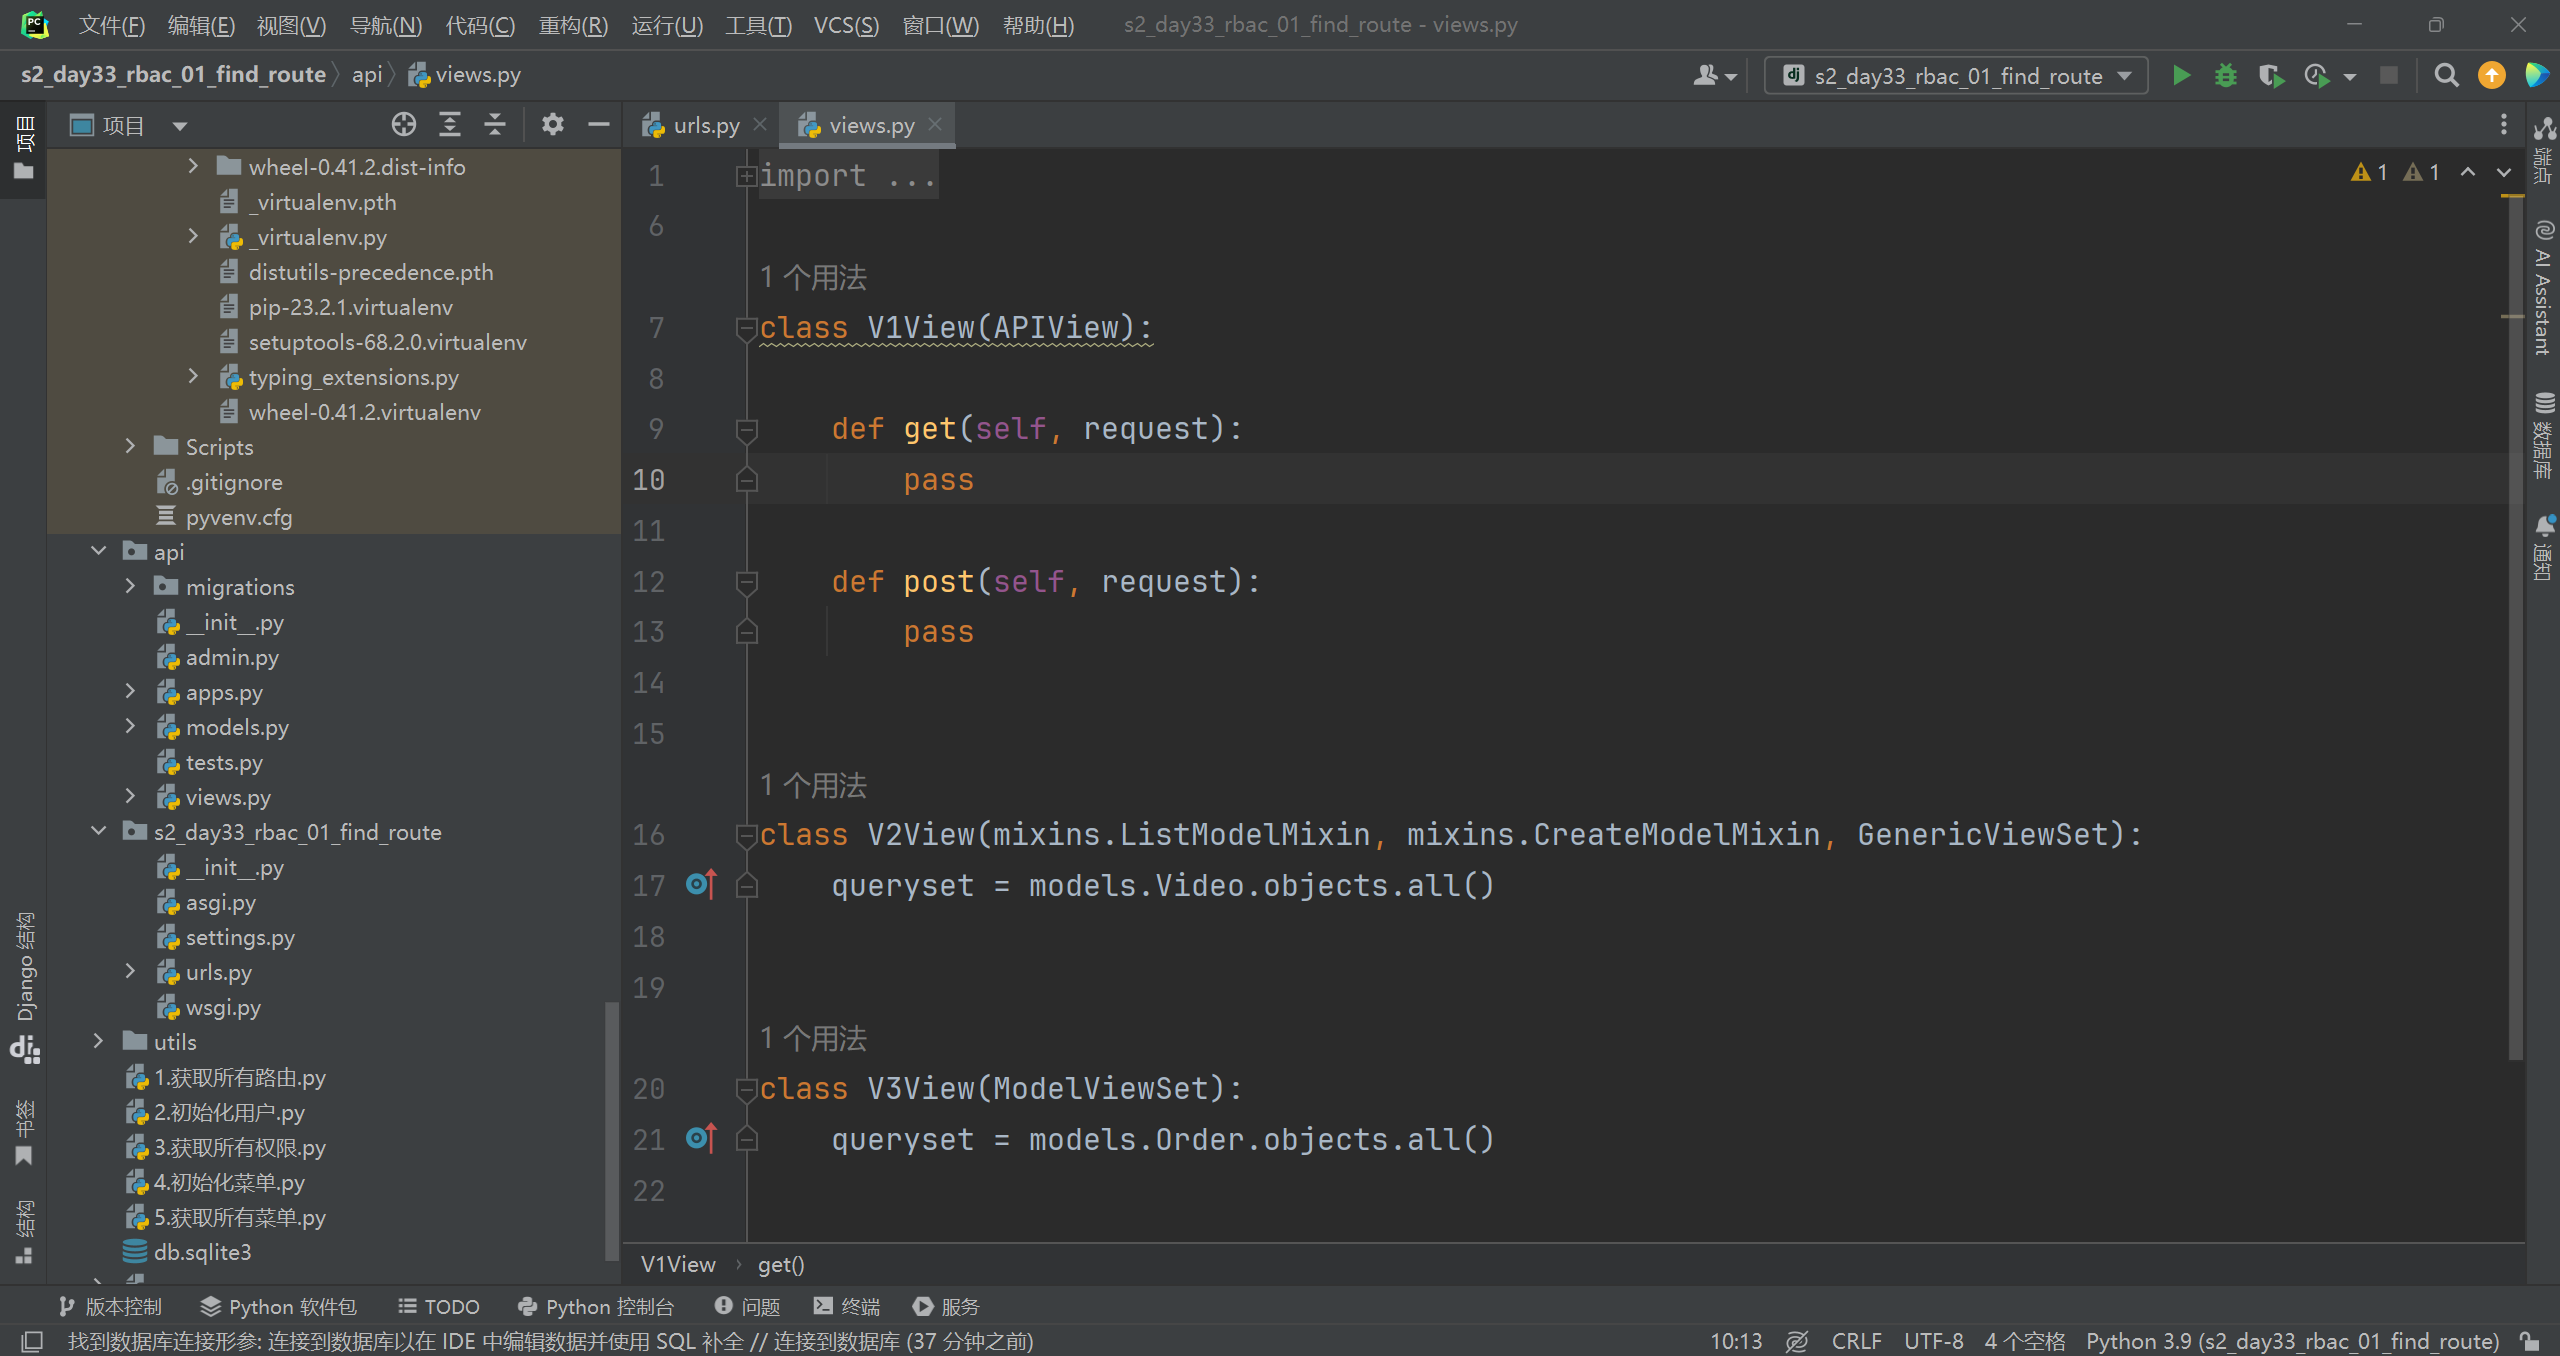Collapse all in project tree
Viewport: 2560px width, 1356px height.
495,124
